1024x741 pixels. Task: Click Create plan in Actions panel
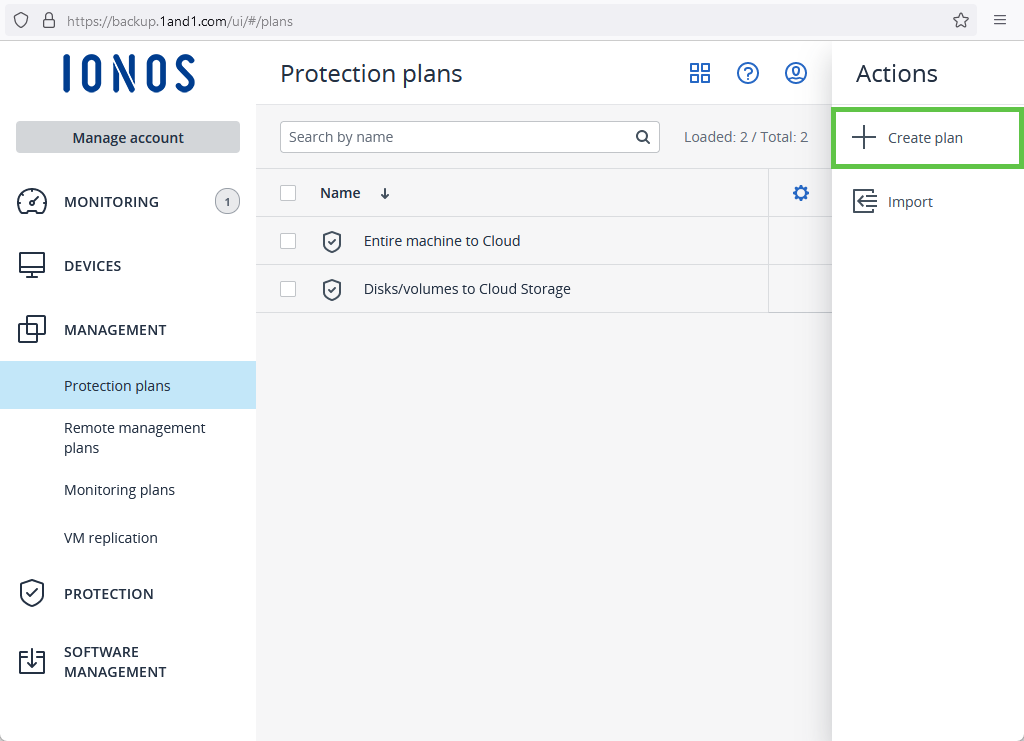pyautogui.click(x=925, y=138)
